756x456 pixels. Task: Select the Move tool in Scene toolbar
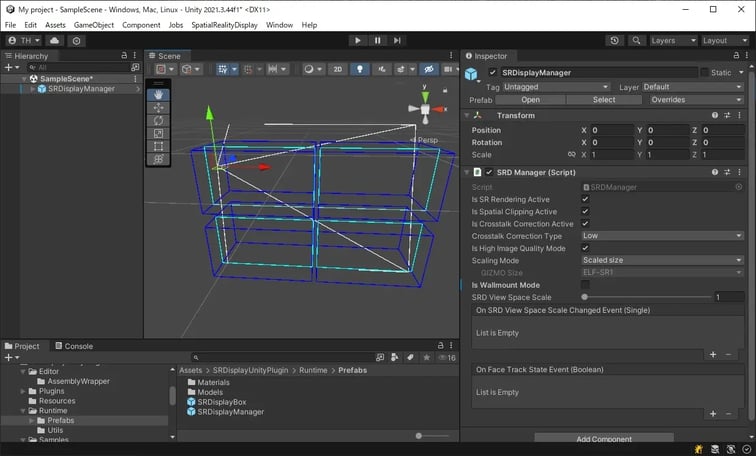coord(158,108)
